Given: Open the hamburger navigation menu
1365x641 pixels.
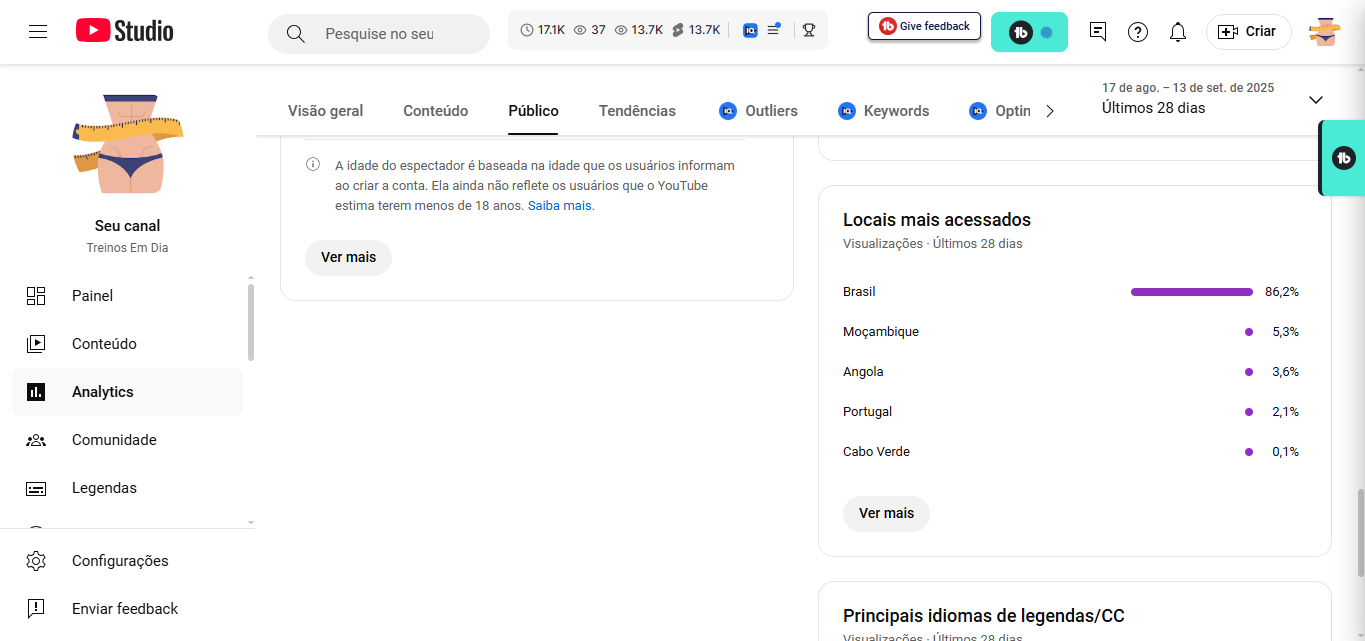Looking at the screenshot, I should click(x=38, y=32).
